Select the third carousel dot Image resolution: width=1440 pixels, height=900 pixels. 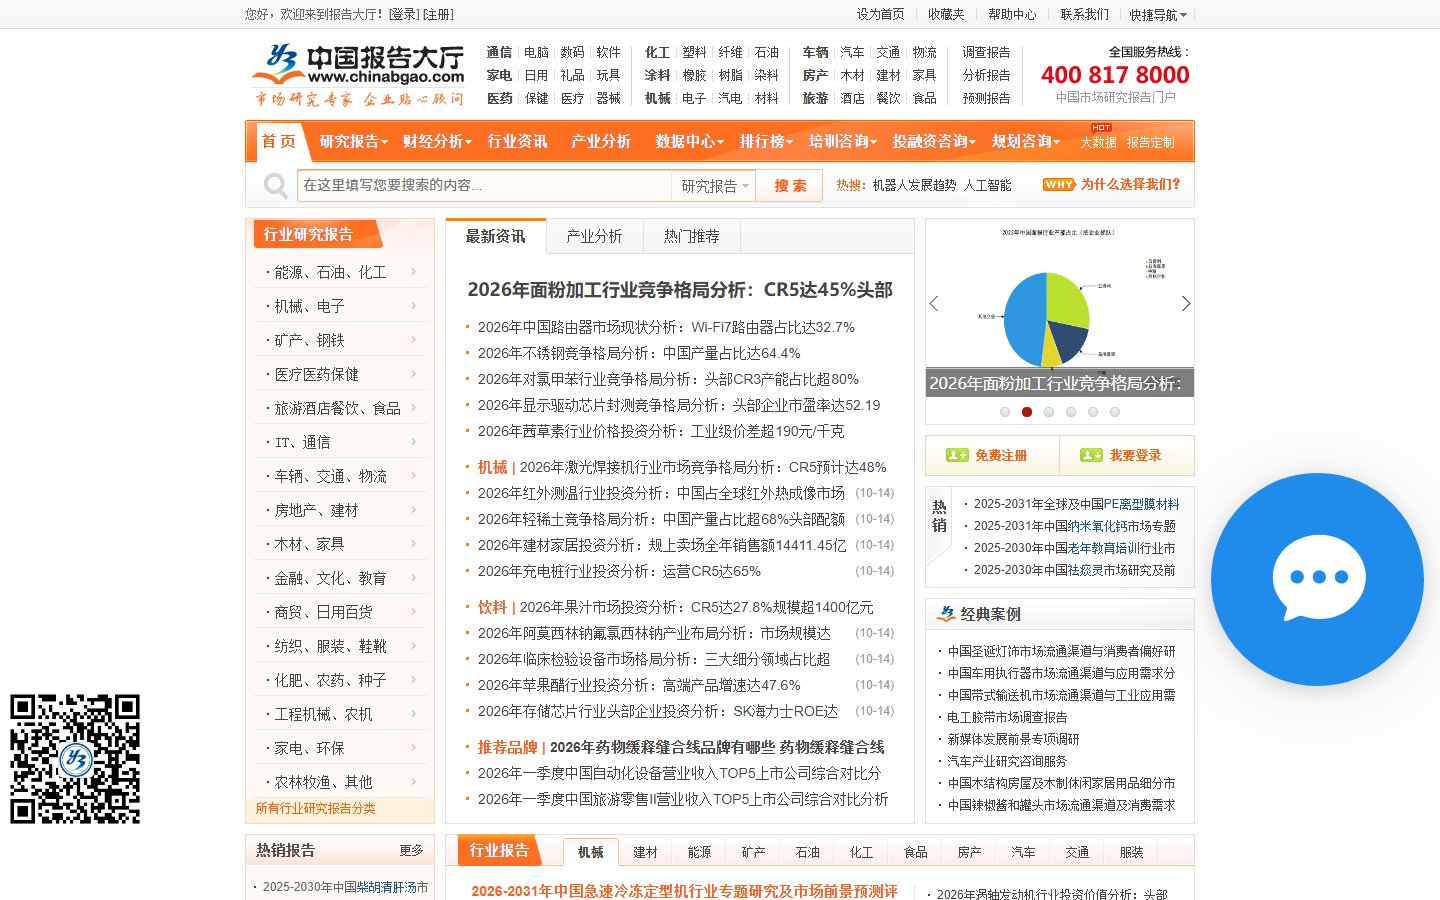[x=1049, y=412]
